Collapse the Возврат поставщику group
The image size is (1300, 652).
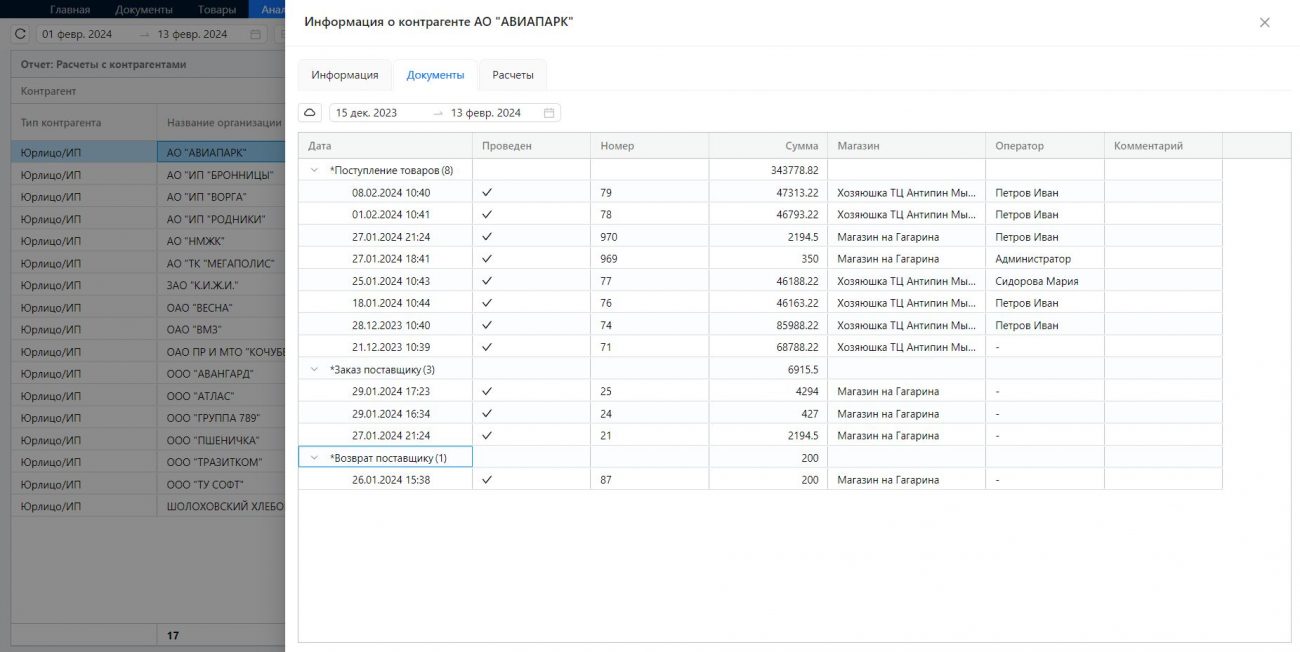pyautogui.click(x=314, y=458)
